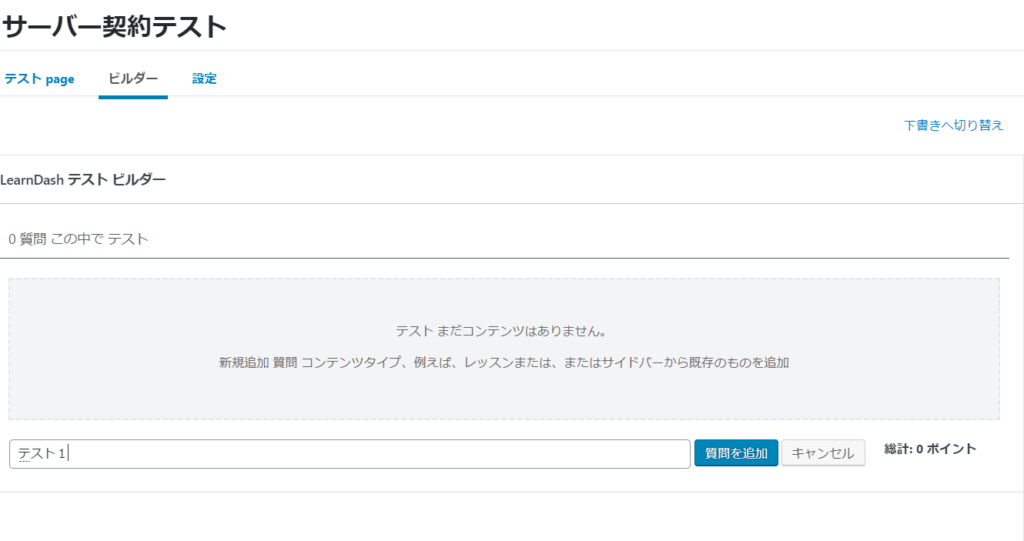Click the word LearnDash in the builder heading
This screenshot has width=1024, height=541.
(x=32, y=180)
